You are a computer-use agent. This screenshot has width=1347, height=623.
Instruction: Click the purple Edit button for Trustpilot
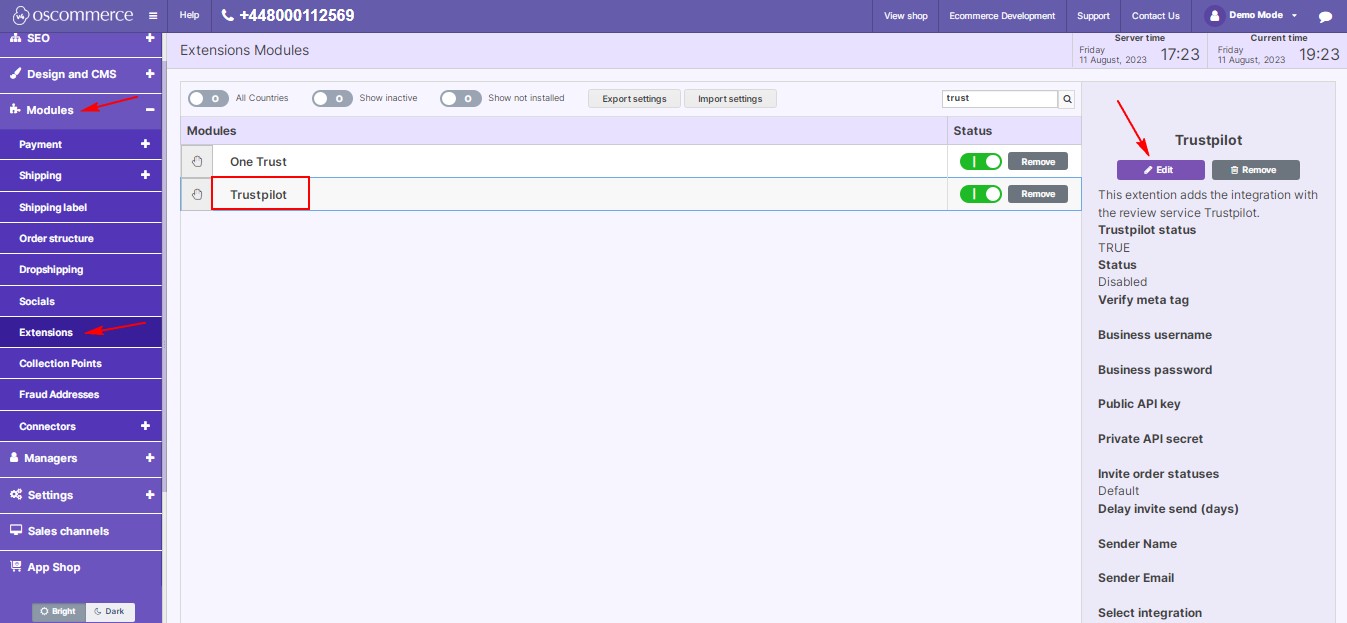[1160, 170]
